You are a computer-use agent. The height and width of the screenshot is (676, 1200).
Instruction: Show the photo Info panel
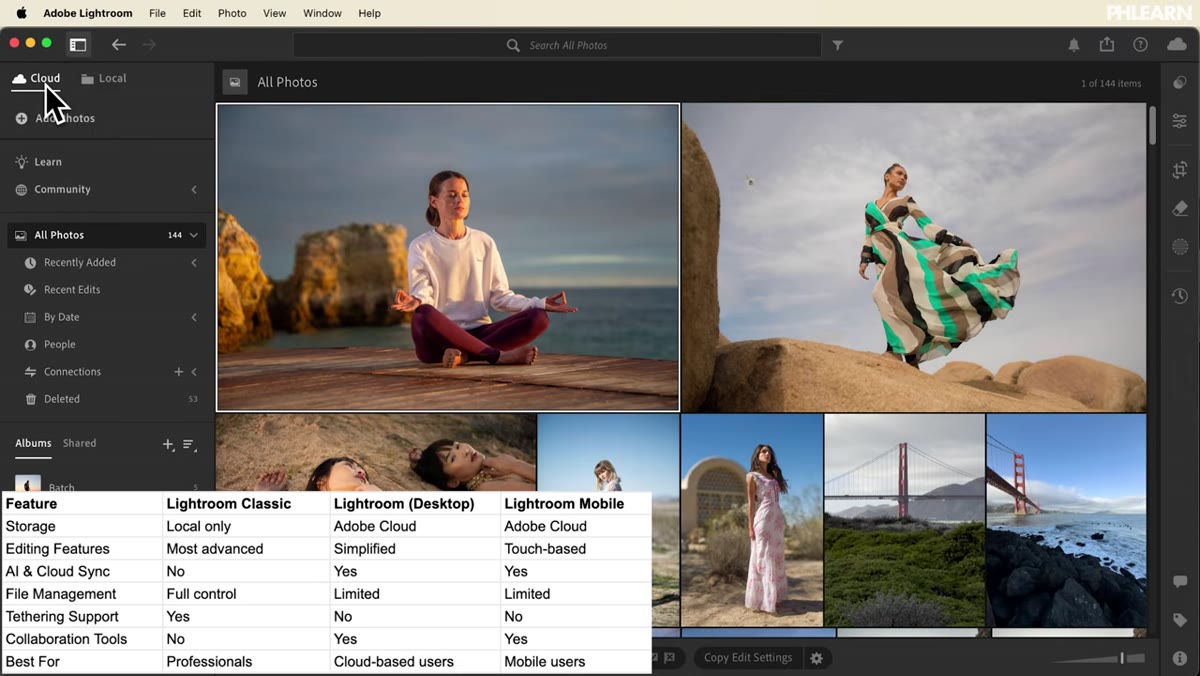(1180, 658)
